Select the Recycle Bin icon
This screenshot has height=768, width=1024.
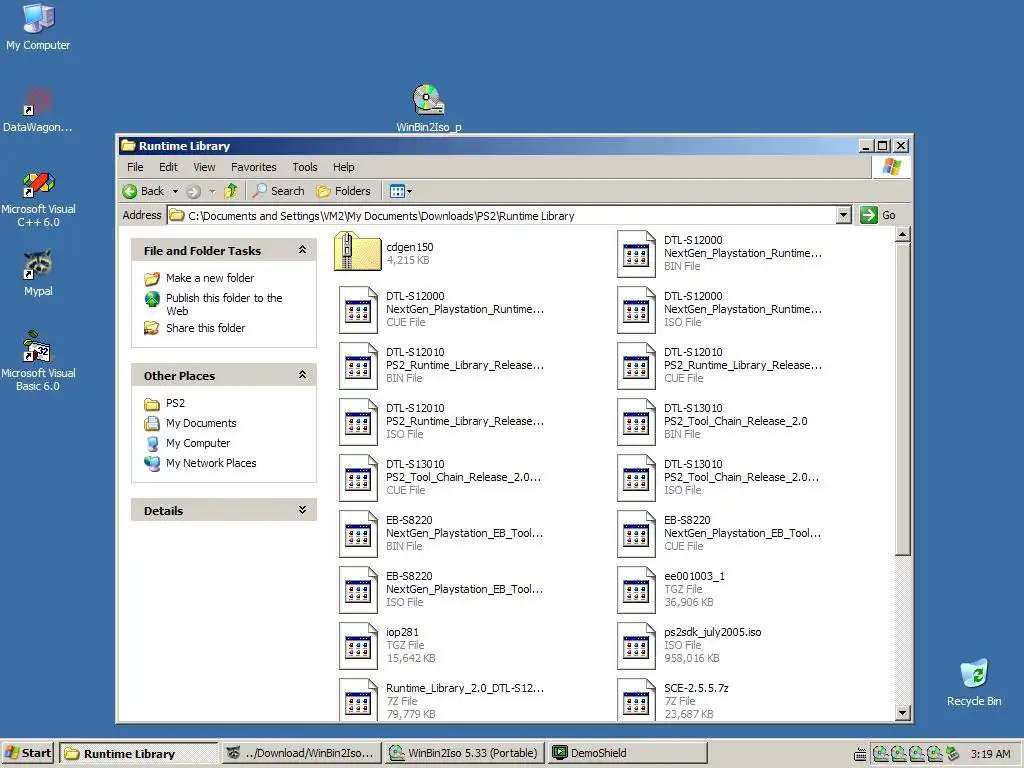(974, 682)
